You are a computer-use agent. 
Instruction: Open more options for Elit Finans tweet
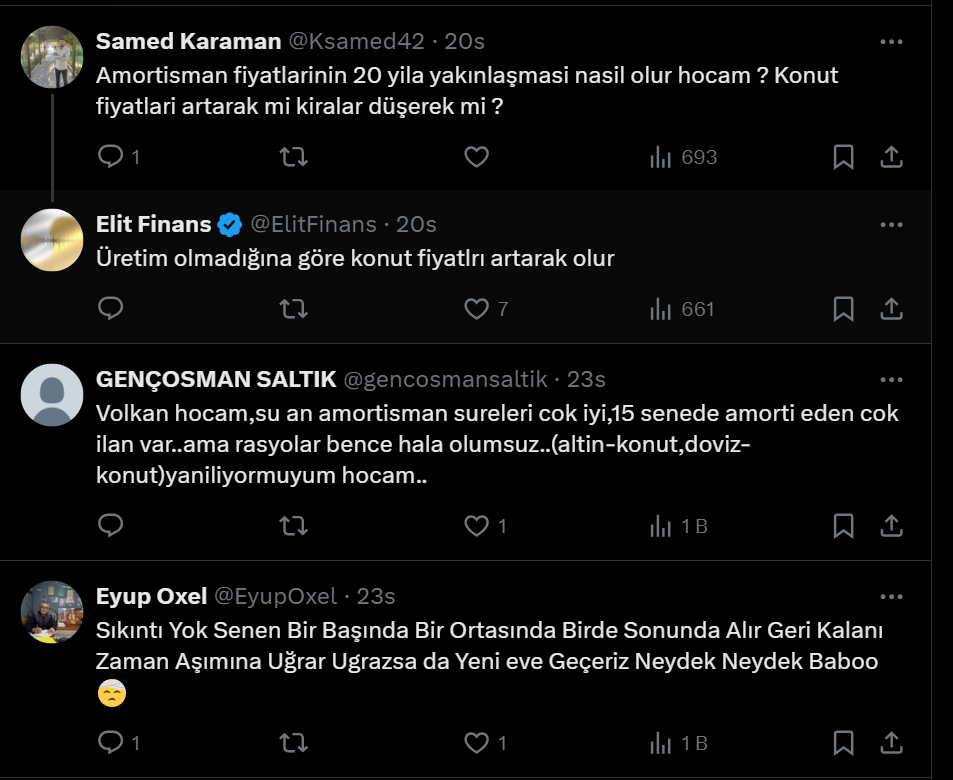point(891,224)
